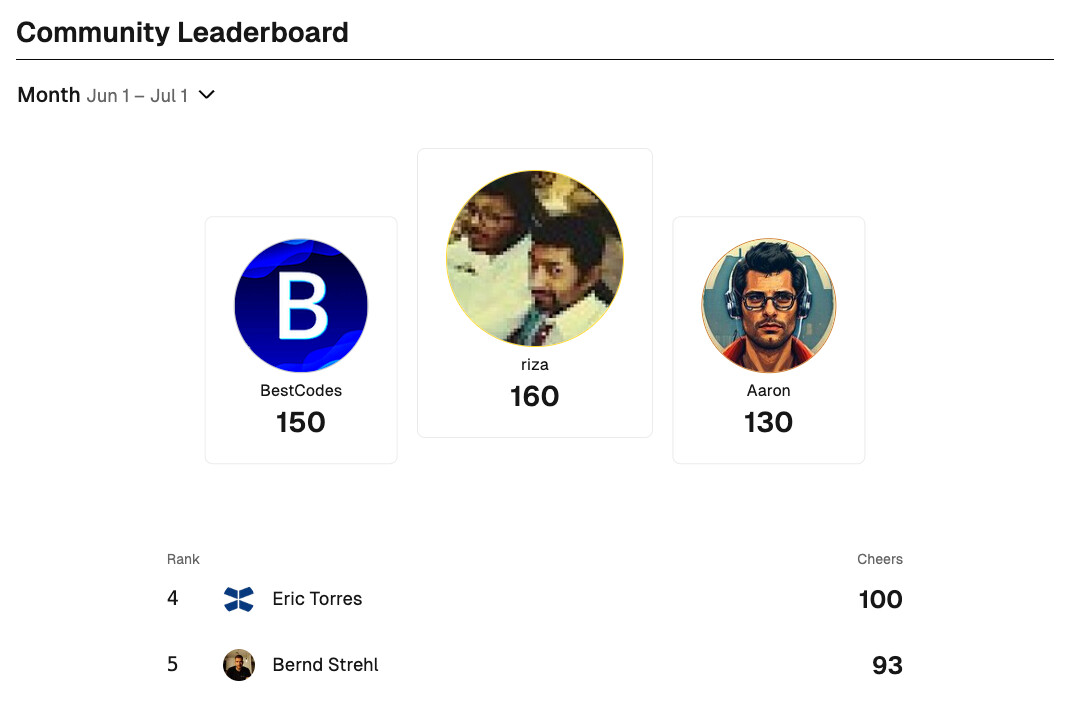
Task: Click riza's 160 cheers score
Action: [535, 396]
